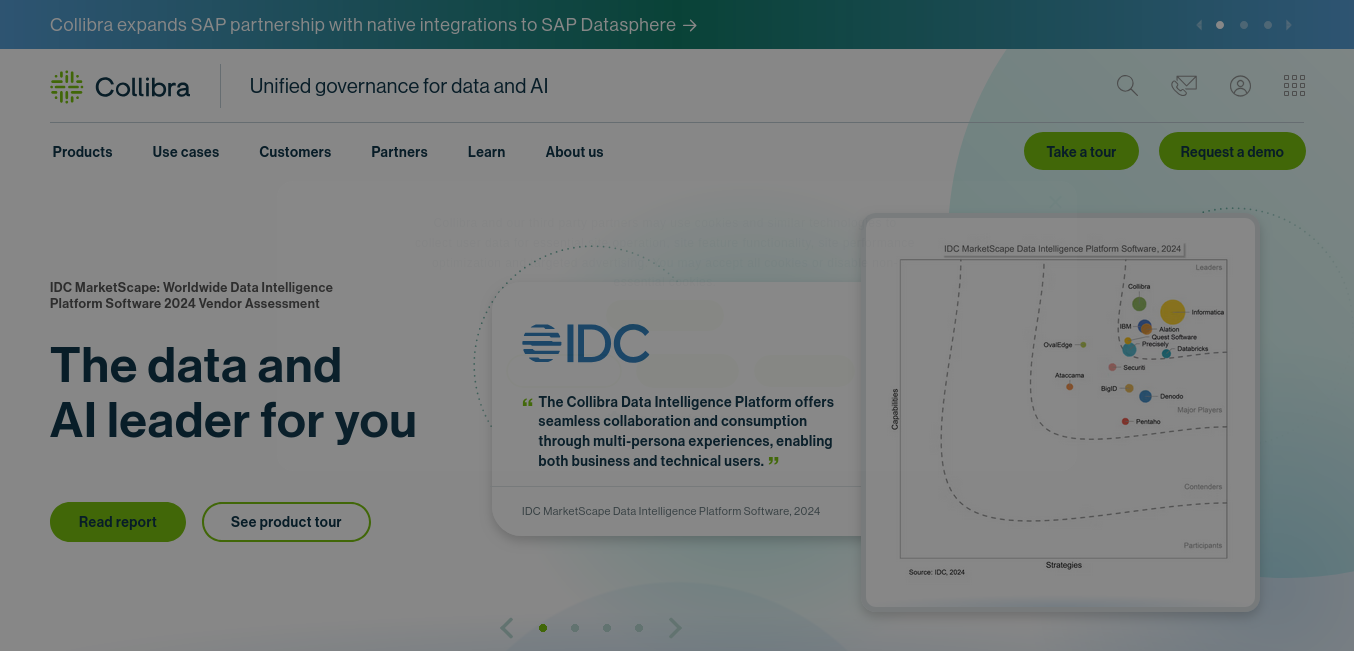This screenshot has height=651, width=1366.
Task: Open the About us menu
Action: 574,152
